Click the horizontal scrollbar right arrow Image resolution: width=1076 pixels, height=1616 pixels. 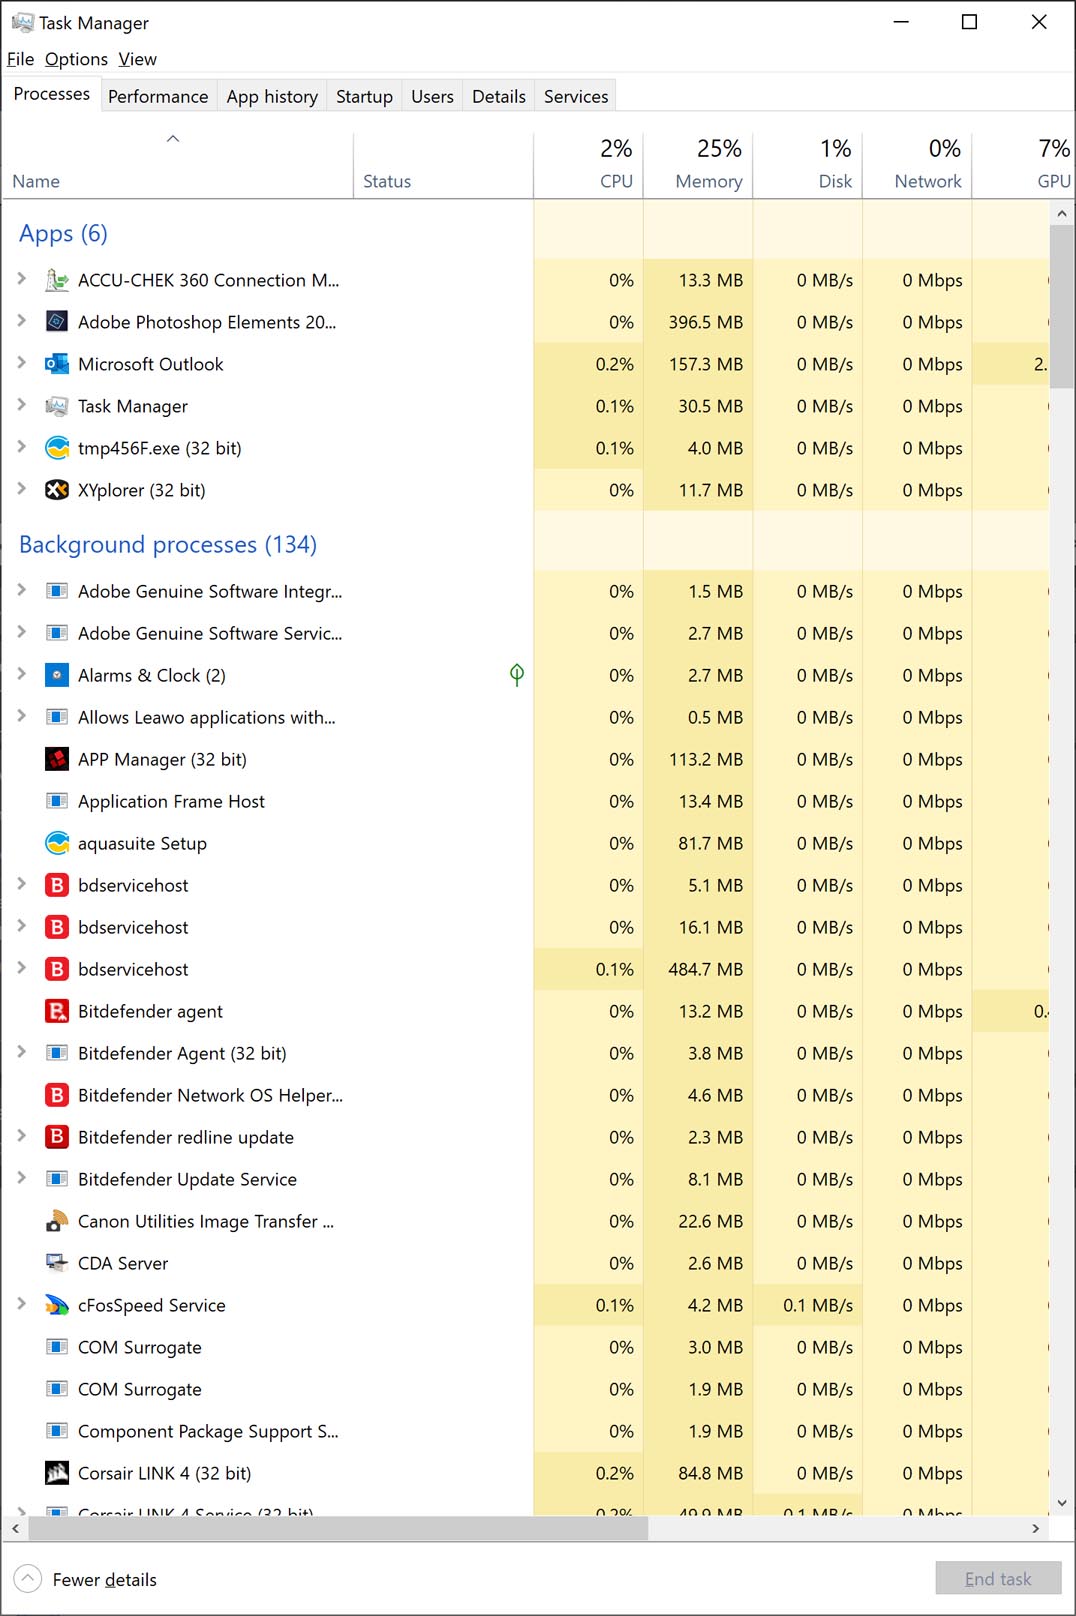(1035, 1528)
